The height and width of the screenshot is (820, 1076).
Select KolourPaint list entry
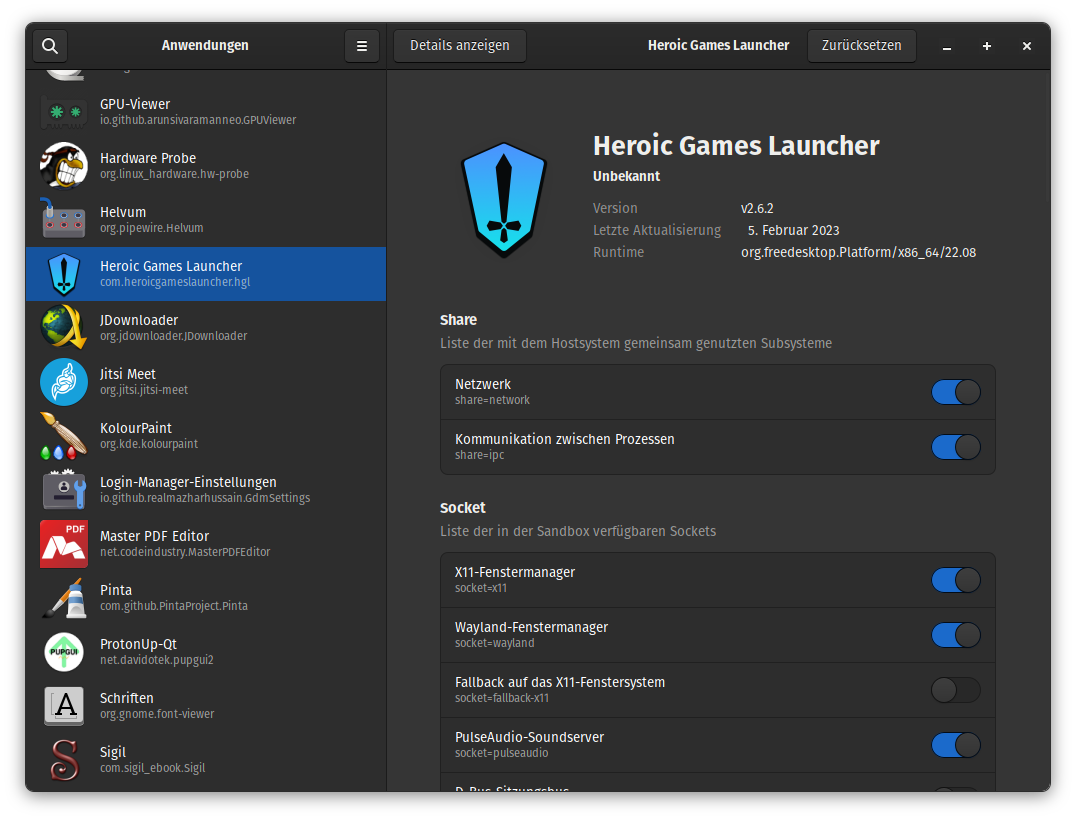coord(206,436)
